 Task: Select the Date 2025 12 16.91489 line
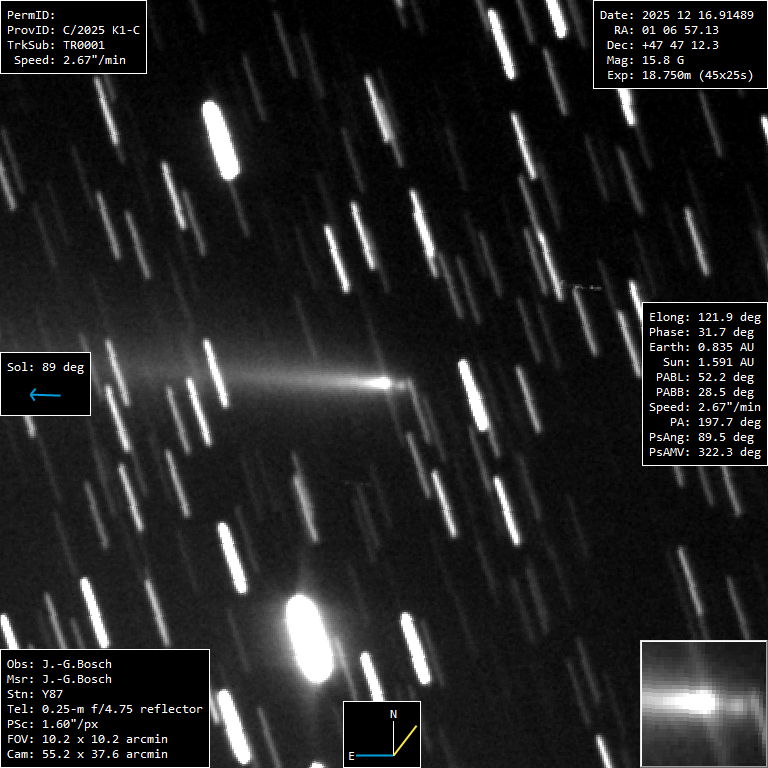pyautogui.click(x=677, y=15)
